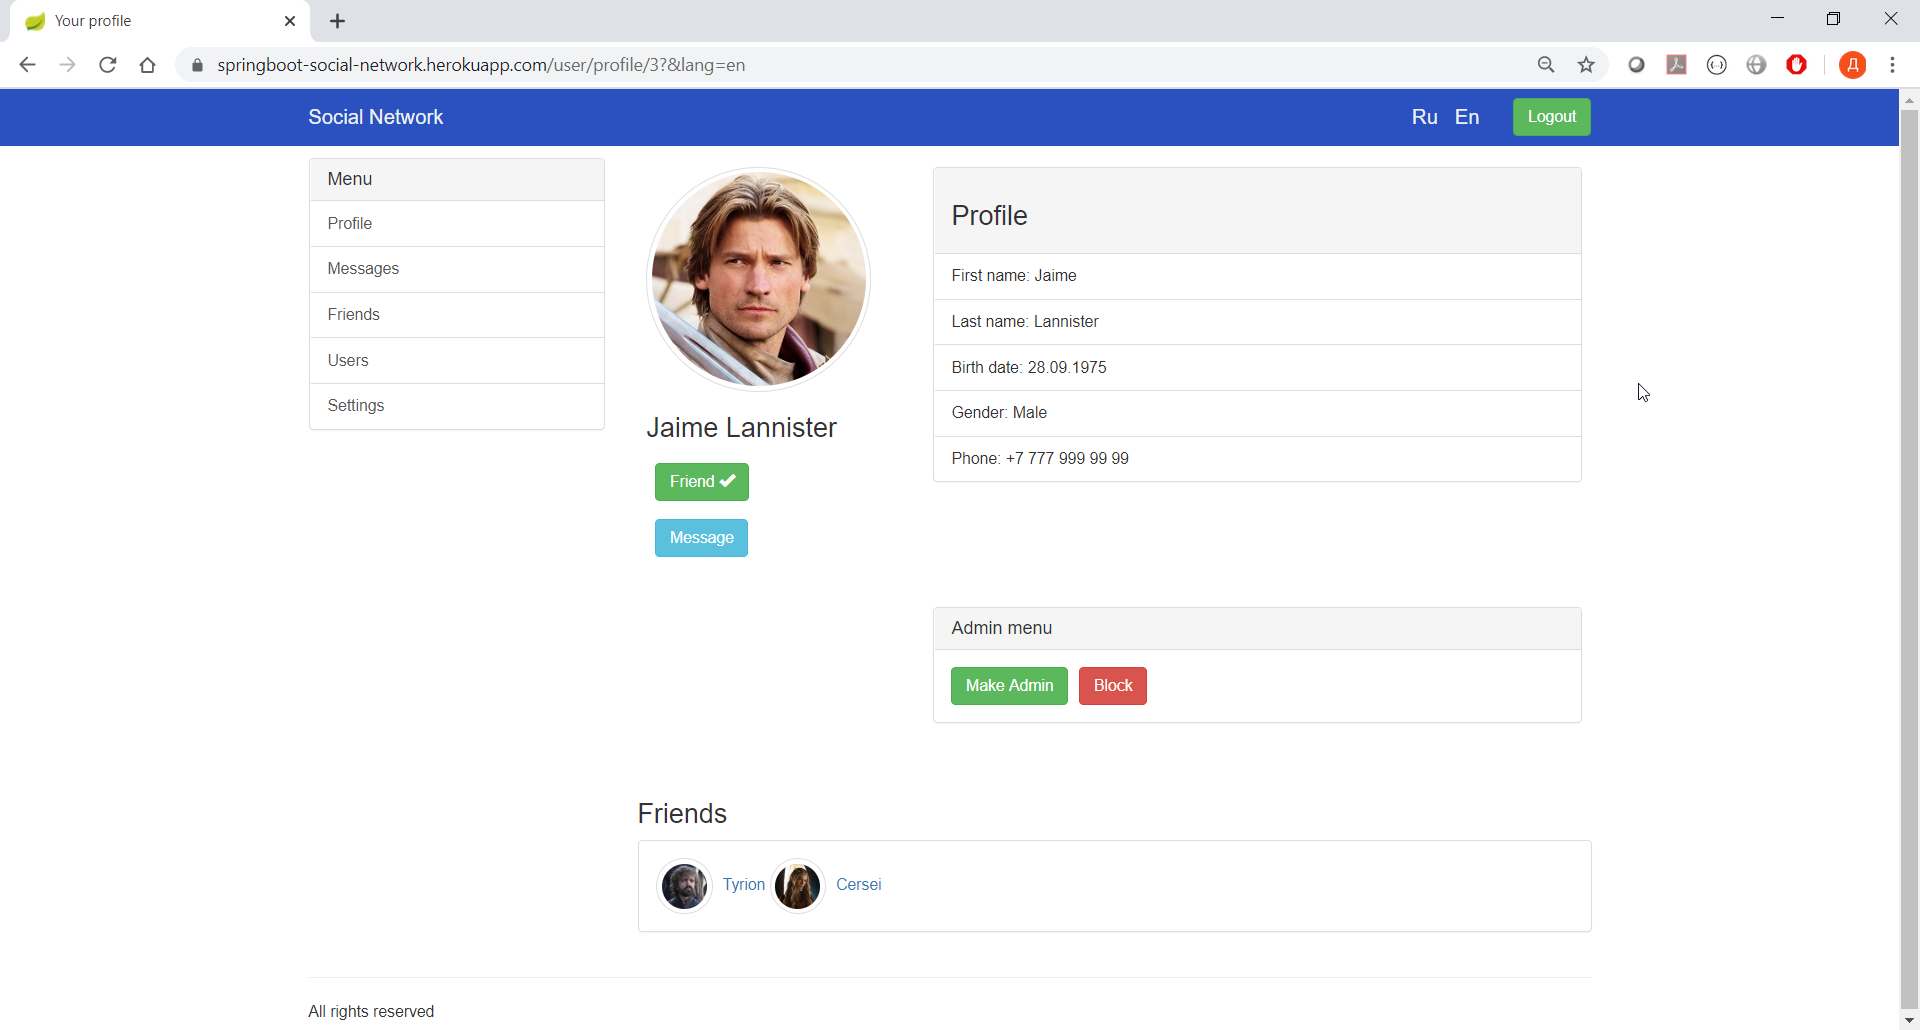The height and width of the screenshot is (1030, 1920).
Task: Switch language to Ru
Action: coord(1425,117)
